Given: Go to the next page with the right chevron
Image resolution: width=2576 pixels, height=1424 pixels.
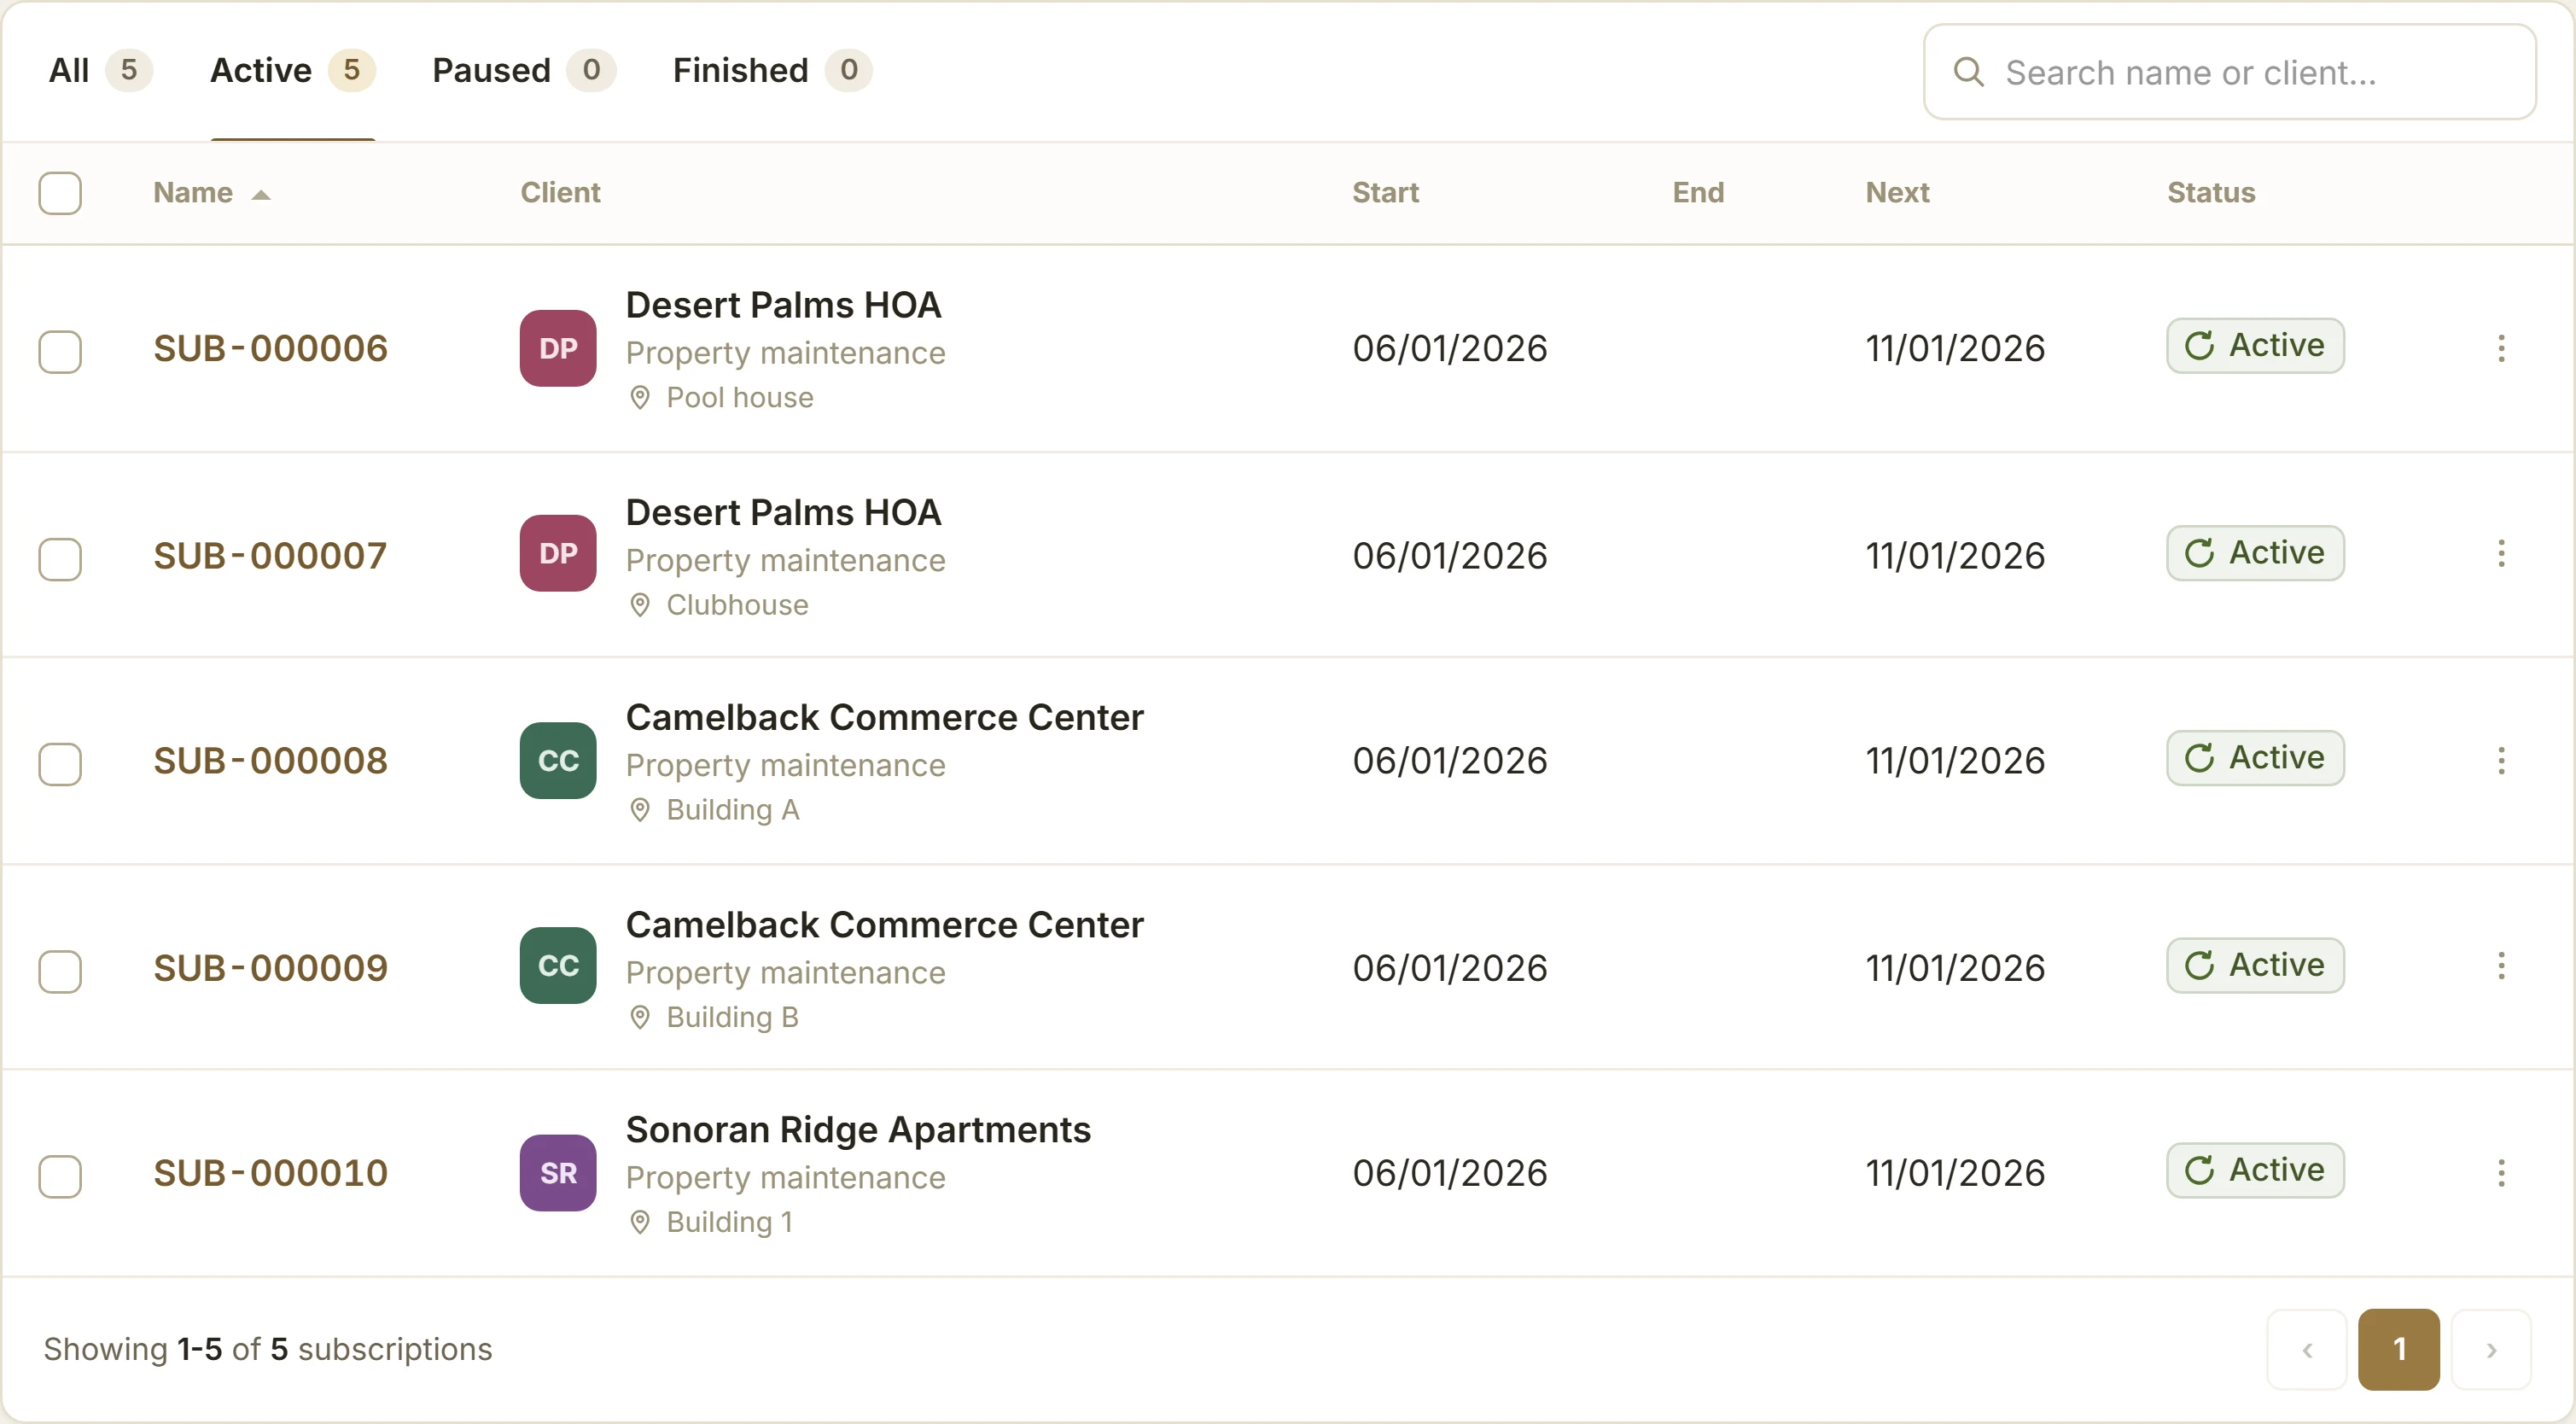Looking at the screenshot, I should point(2491,1349).
